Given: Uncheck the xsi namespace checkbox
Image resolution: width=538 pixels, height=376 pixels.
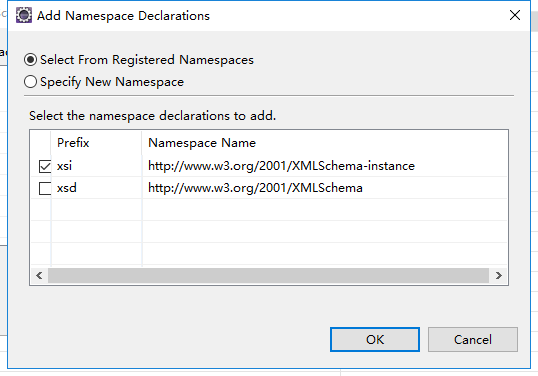Looking at the screenshot, I should [x=45, y=166].
